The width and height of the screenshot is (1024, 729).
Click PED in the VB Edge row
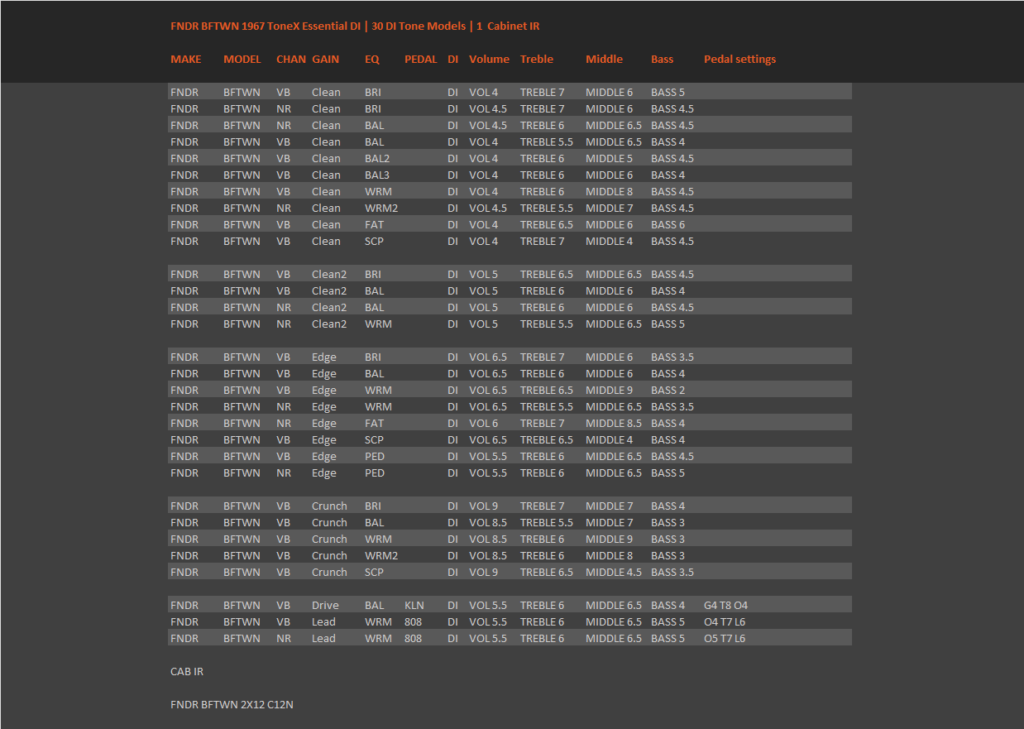click(374, 456)
